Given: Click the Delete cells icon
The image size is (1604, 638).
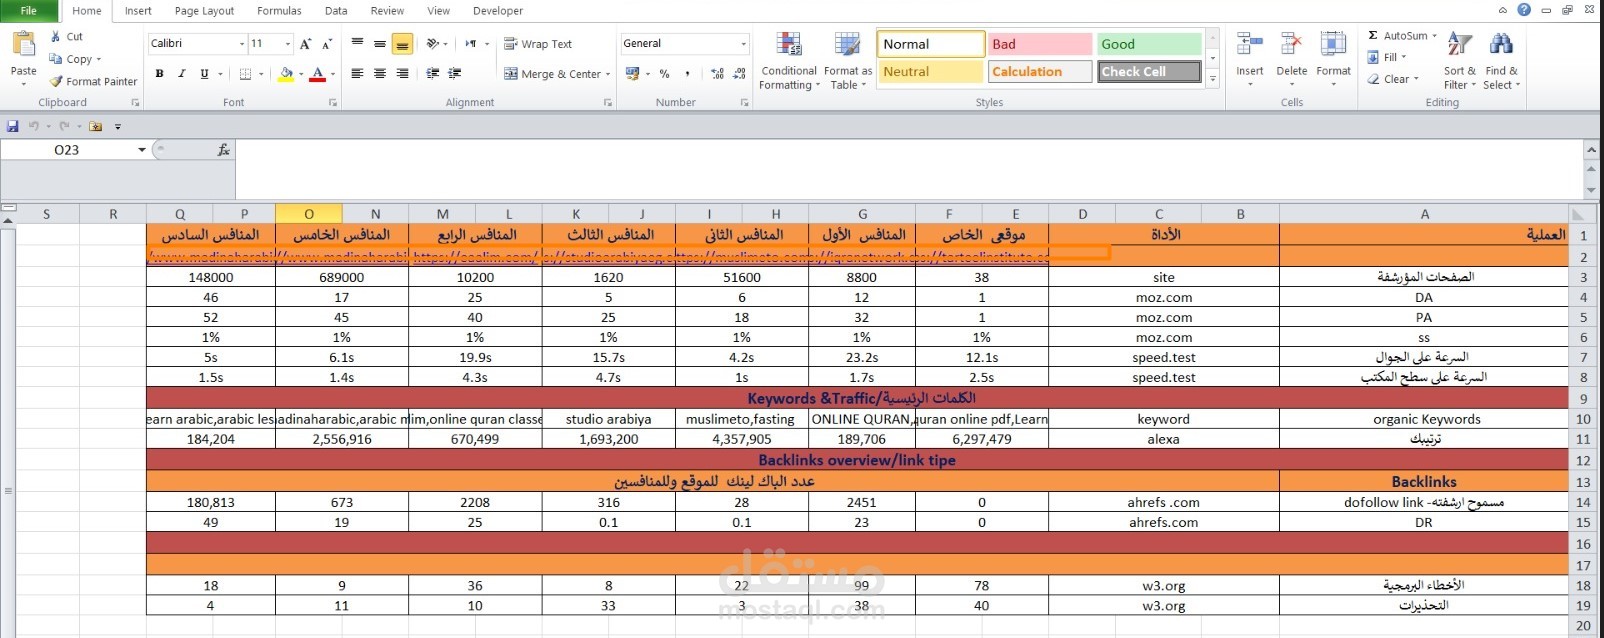Looking at the screenshot, I should [1291, 45].
